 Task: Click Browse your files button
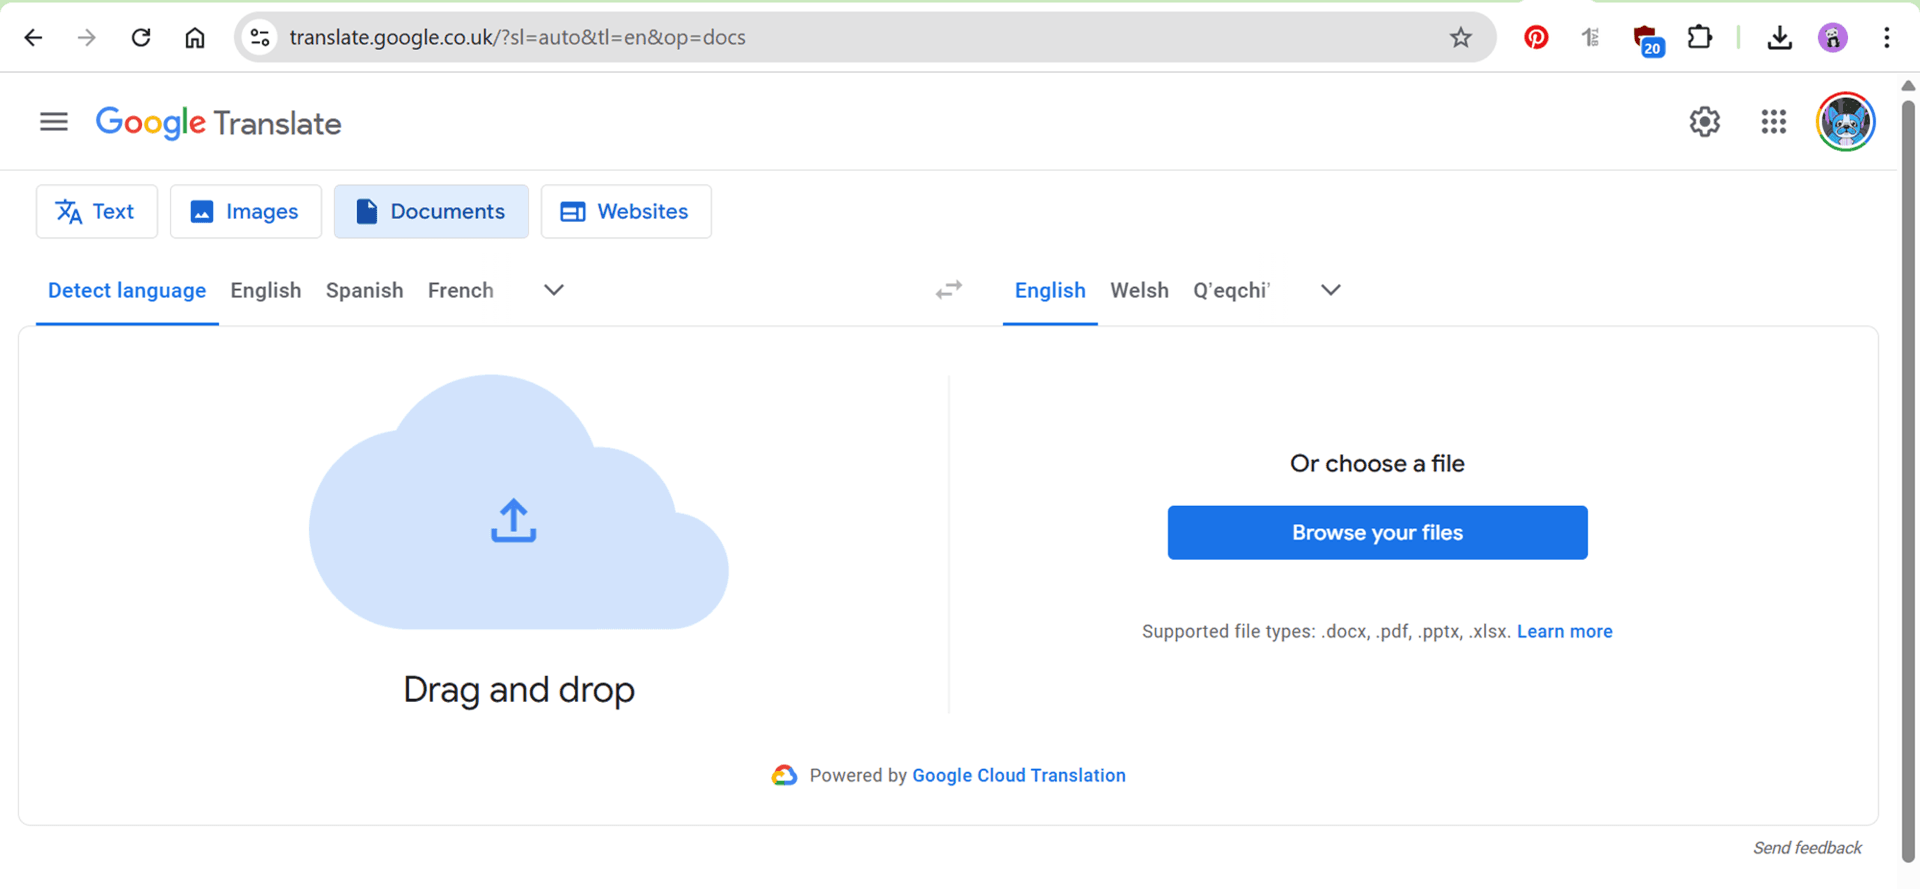click(1377, 532)
